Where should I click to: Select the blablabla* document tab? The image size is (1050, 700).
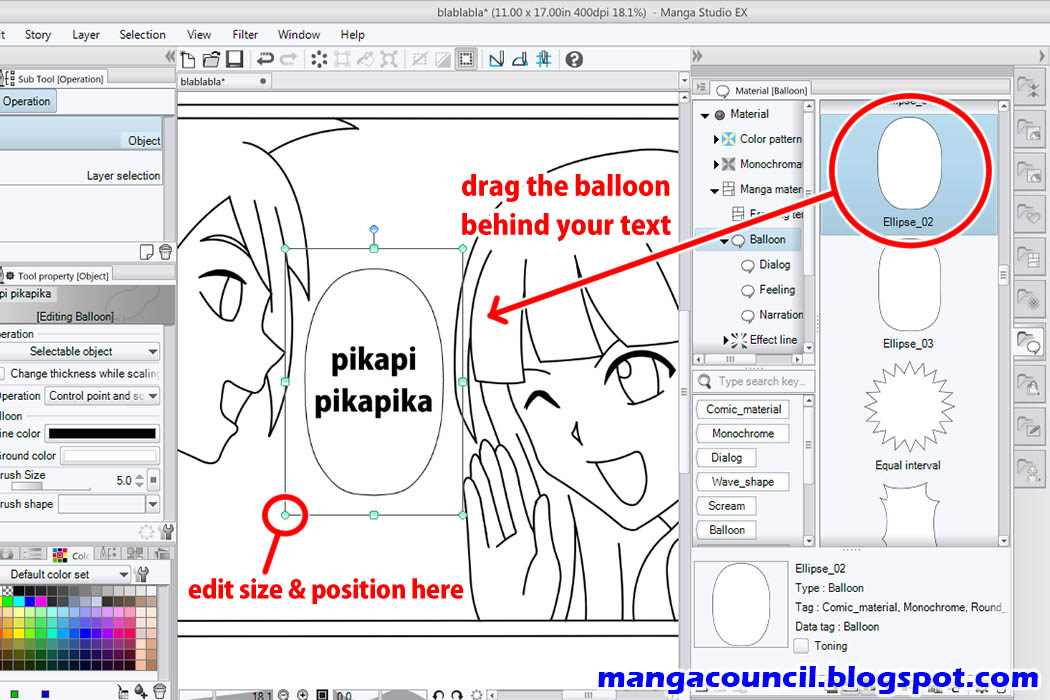224,82
